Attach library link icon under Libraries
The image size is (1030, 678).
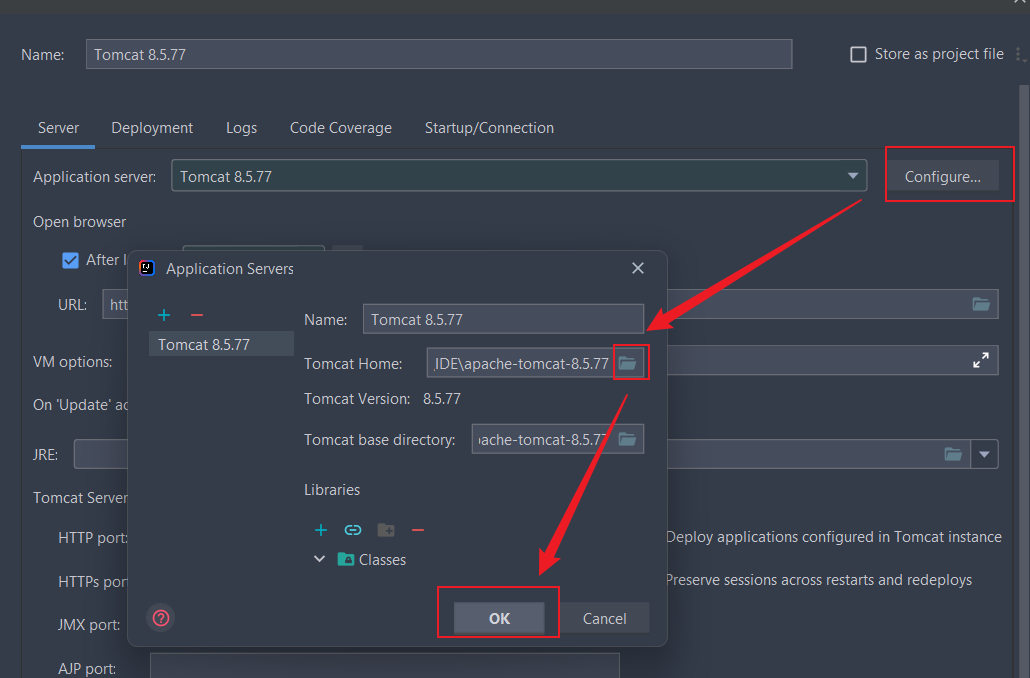(353, 530)
